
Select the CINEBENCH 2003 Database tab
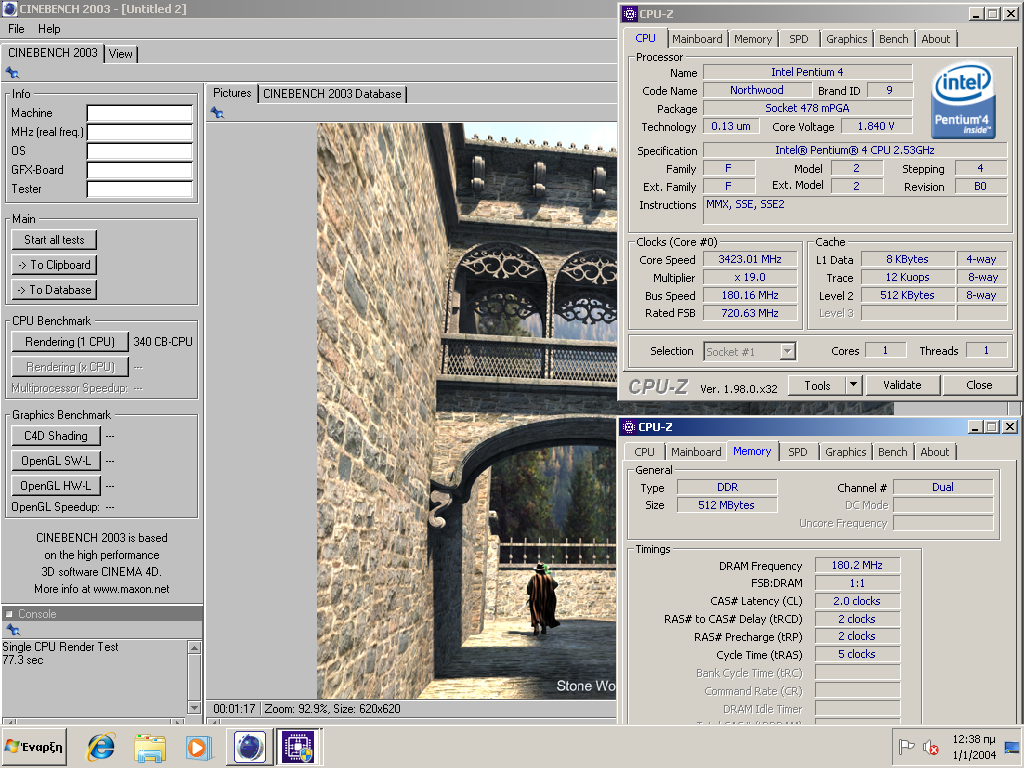332,93
